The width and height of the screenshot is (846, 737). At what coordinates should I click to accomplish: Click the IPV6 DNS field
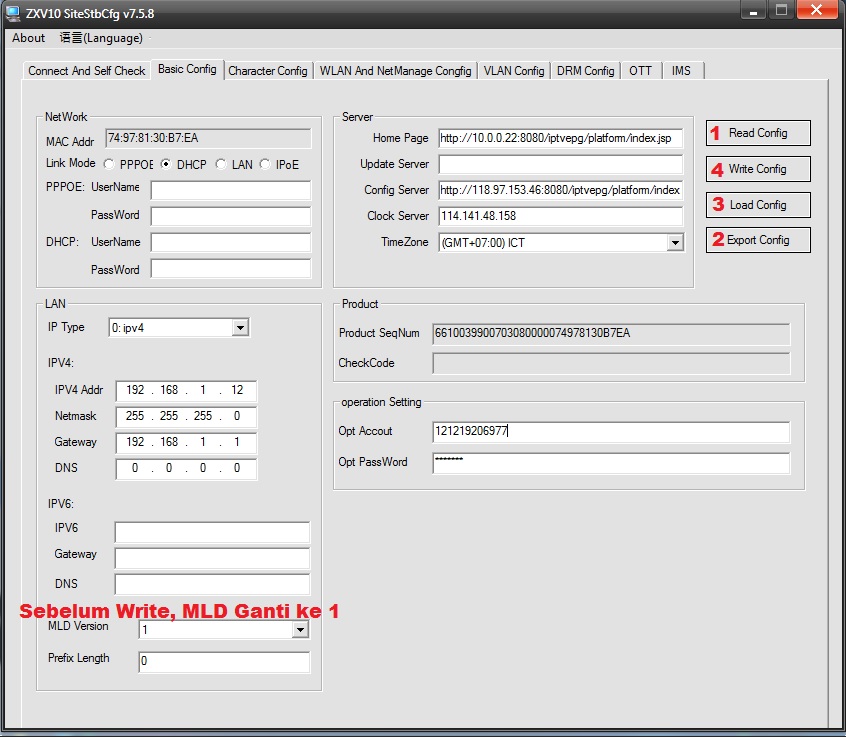(x=212, y=584)
